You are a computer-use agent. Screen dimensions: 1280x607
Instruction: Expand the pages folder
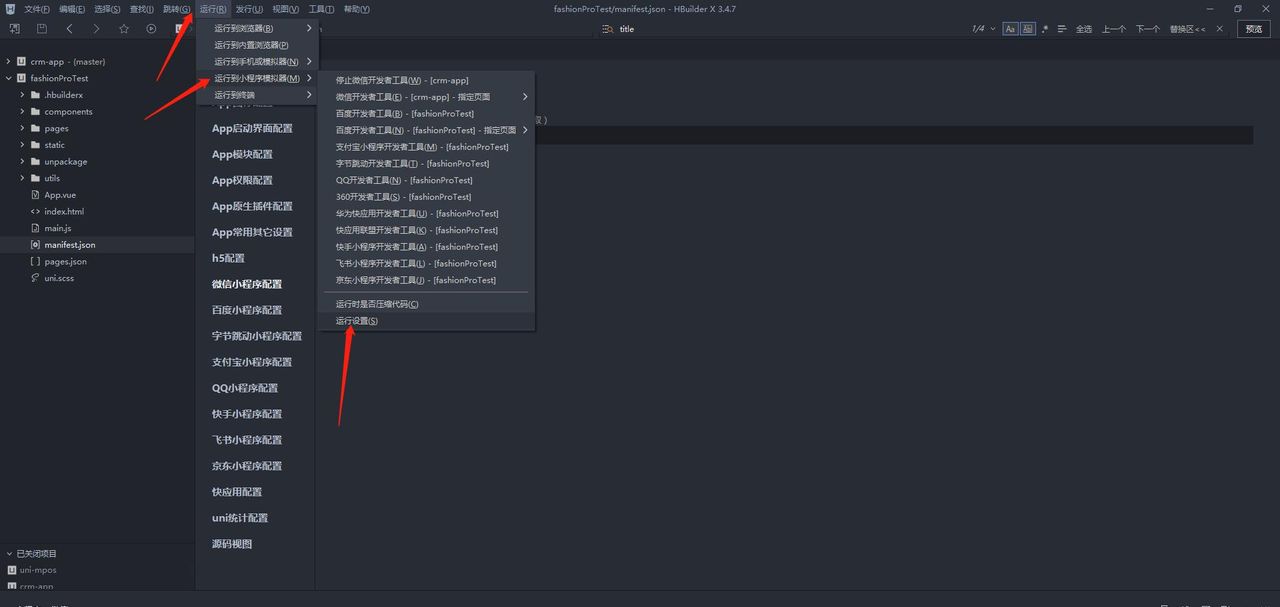click(x=22, y=128)
